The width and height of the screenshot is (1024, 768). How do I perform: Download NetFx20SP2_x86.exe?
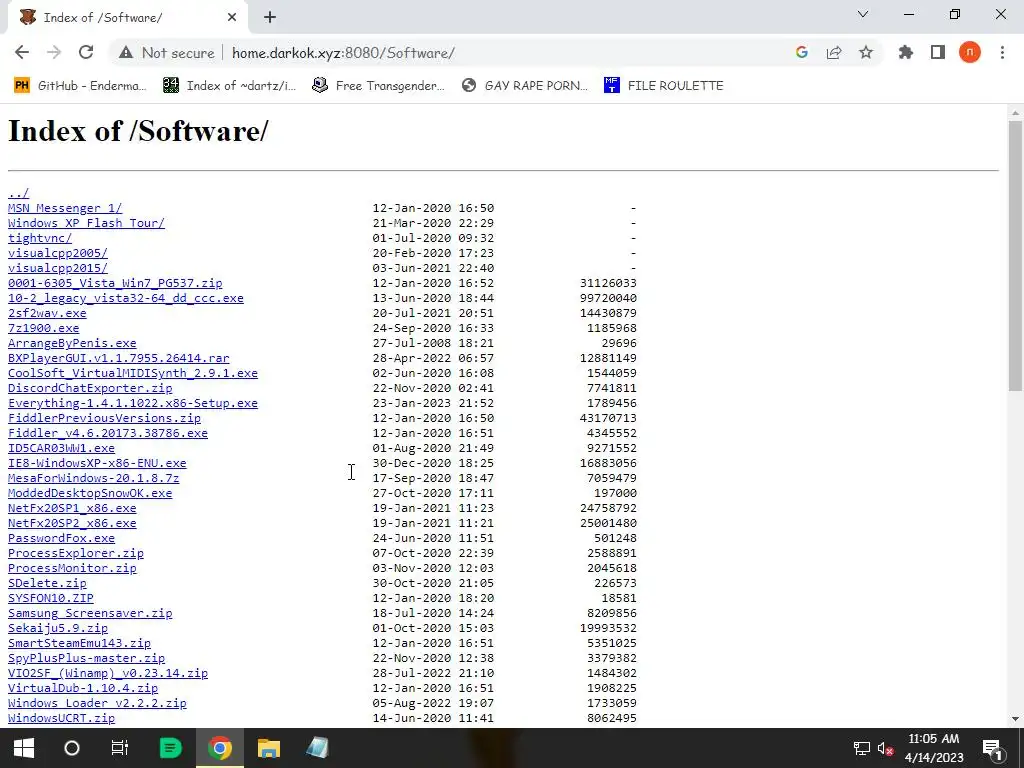tap(72, 524)
